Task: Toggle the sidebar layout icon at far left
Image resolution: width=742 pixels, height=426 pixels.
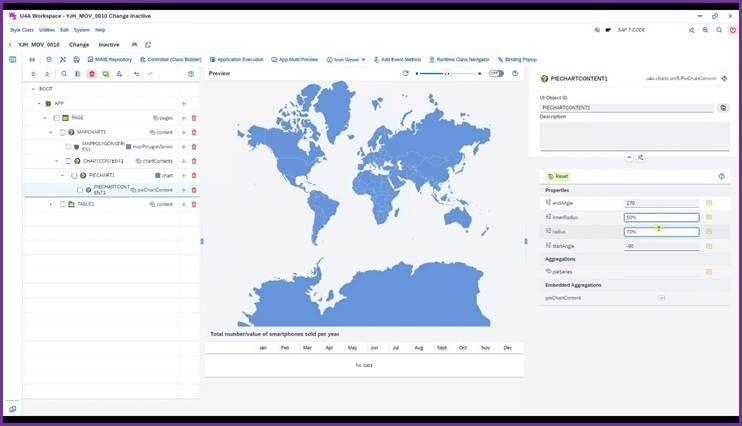Action: 13,60
